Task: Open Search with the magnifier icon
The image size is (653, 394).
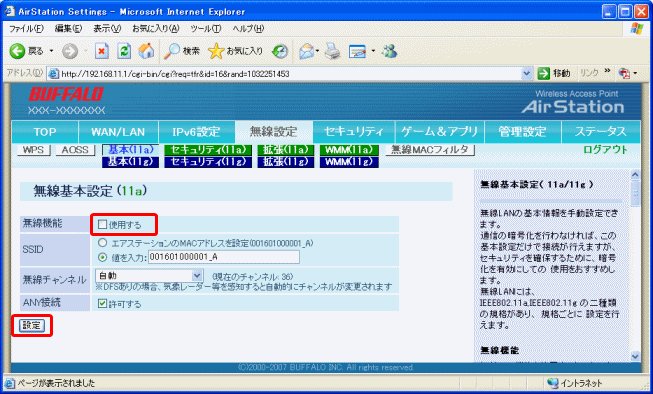Action: pyautogui.click(x=171, y=51)
